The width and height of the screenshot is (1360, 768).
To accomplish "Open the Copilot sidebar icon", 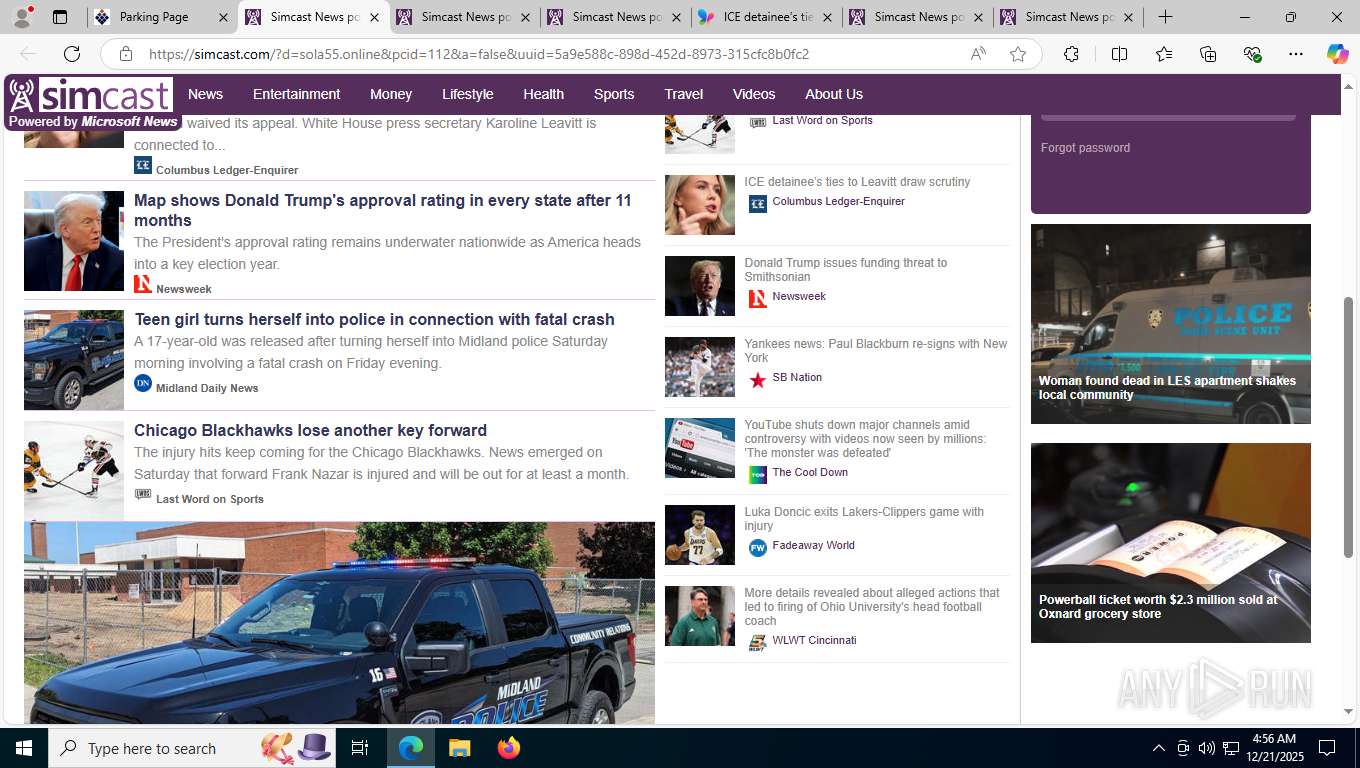I will tap(1337, 54).
